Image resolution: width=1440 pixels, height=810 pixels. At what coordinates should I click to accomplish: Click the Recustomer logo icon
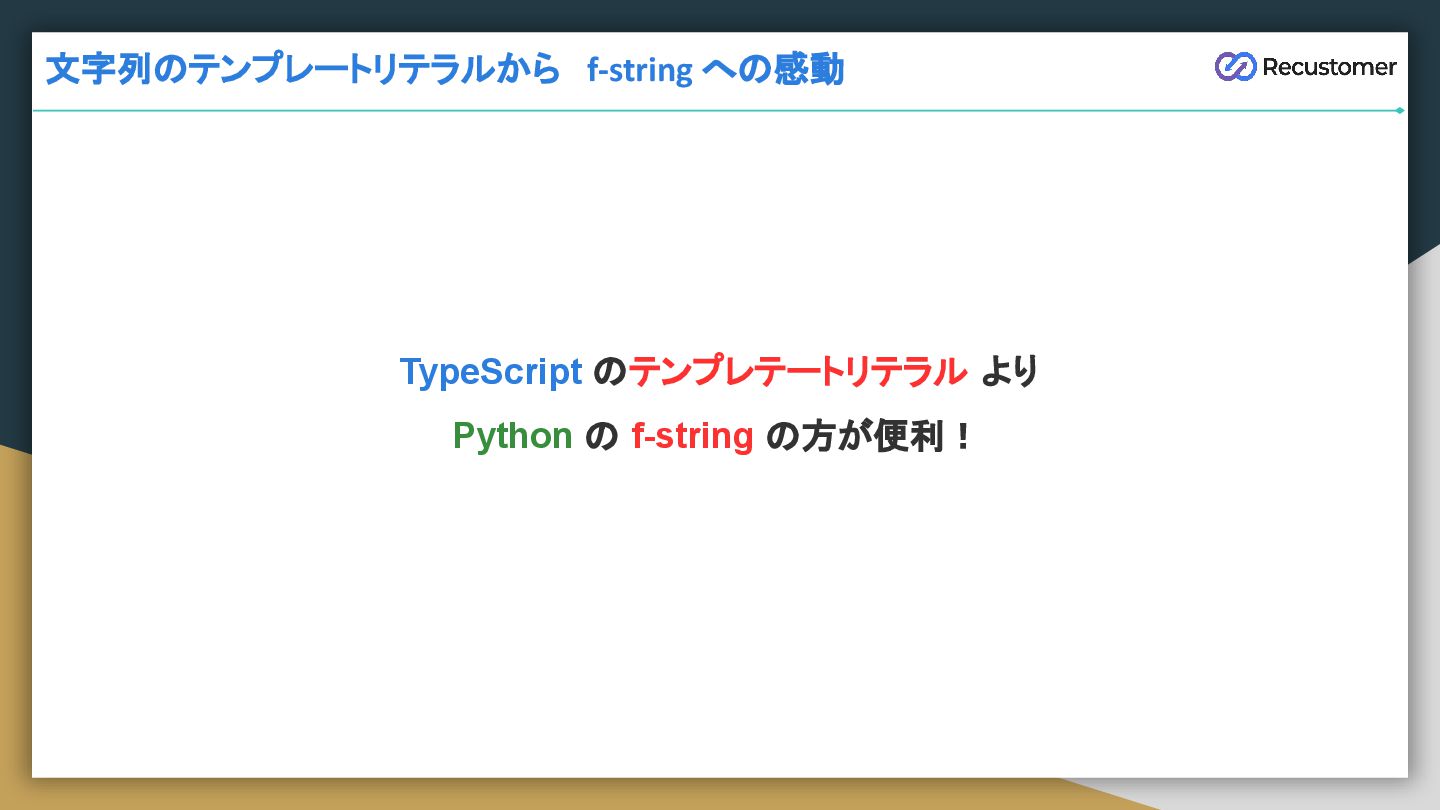tap(1235, 67)
